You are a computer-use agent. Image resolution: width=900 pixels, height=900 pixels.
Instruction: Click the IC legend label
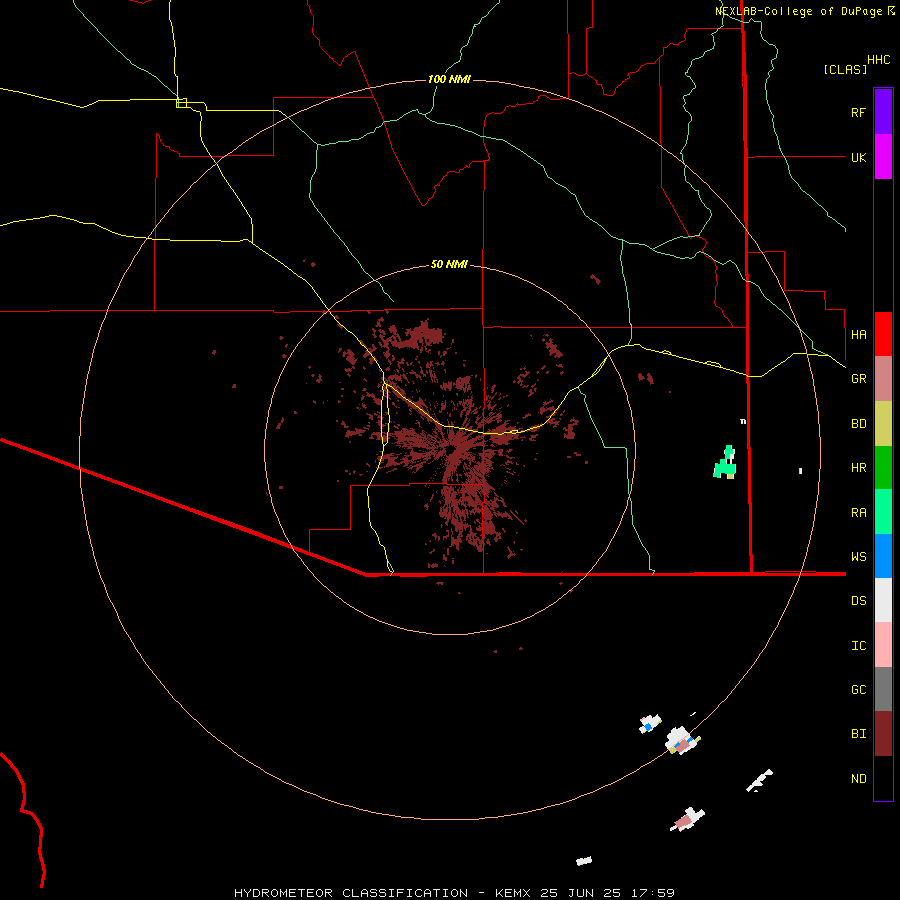tap(858, 646)
